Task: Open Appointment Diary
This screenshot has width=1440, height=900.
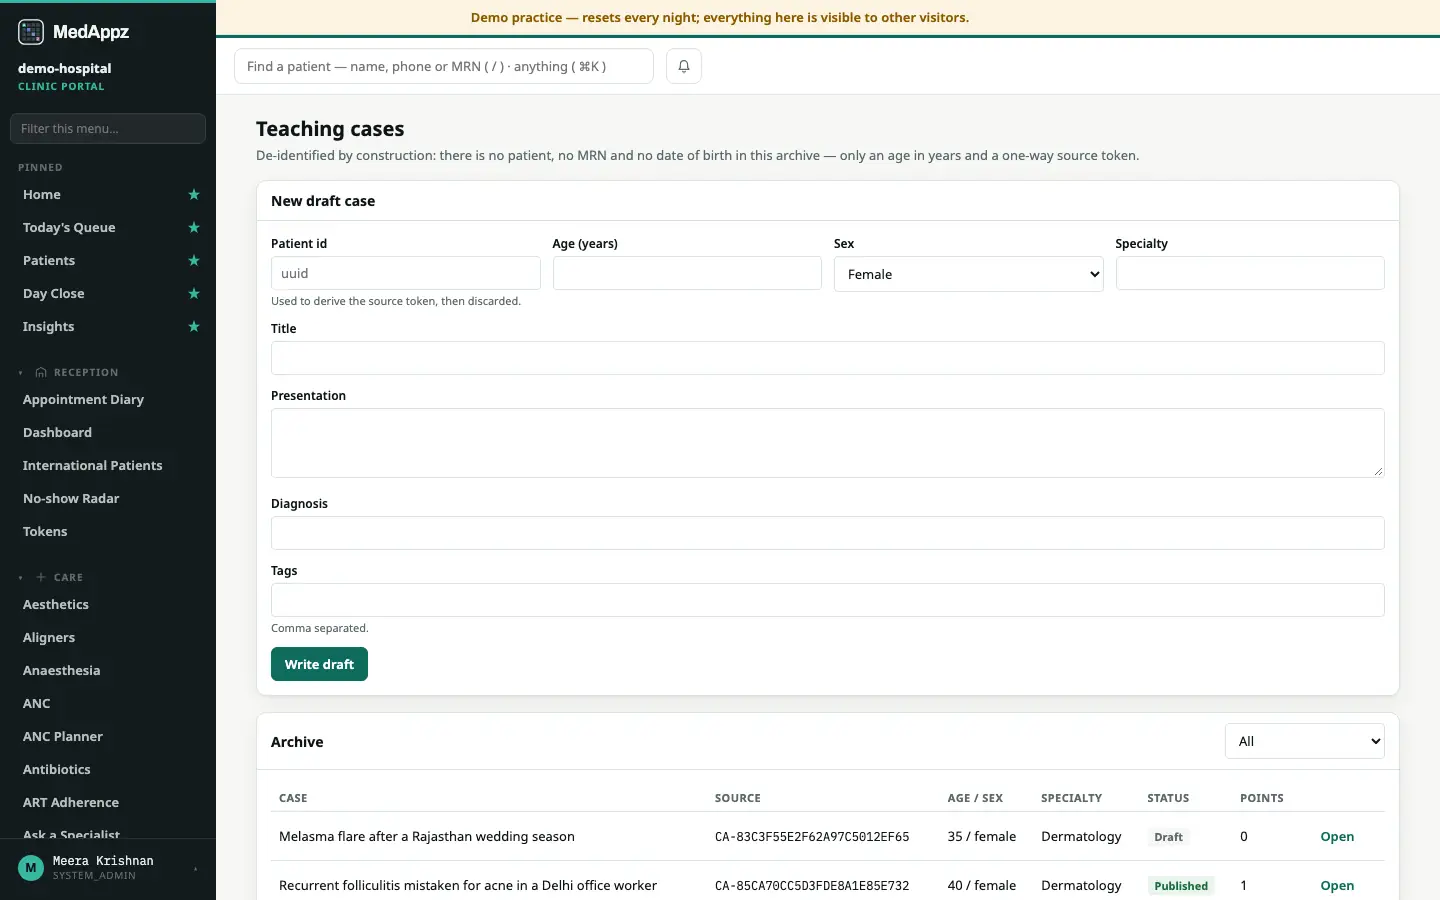Action: 84,400
